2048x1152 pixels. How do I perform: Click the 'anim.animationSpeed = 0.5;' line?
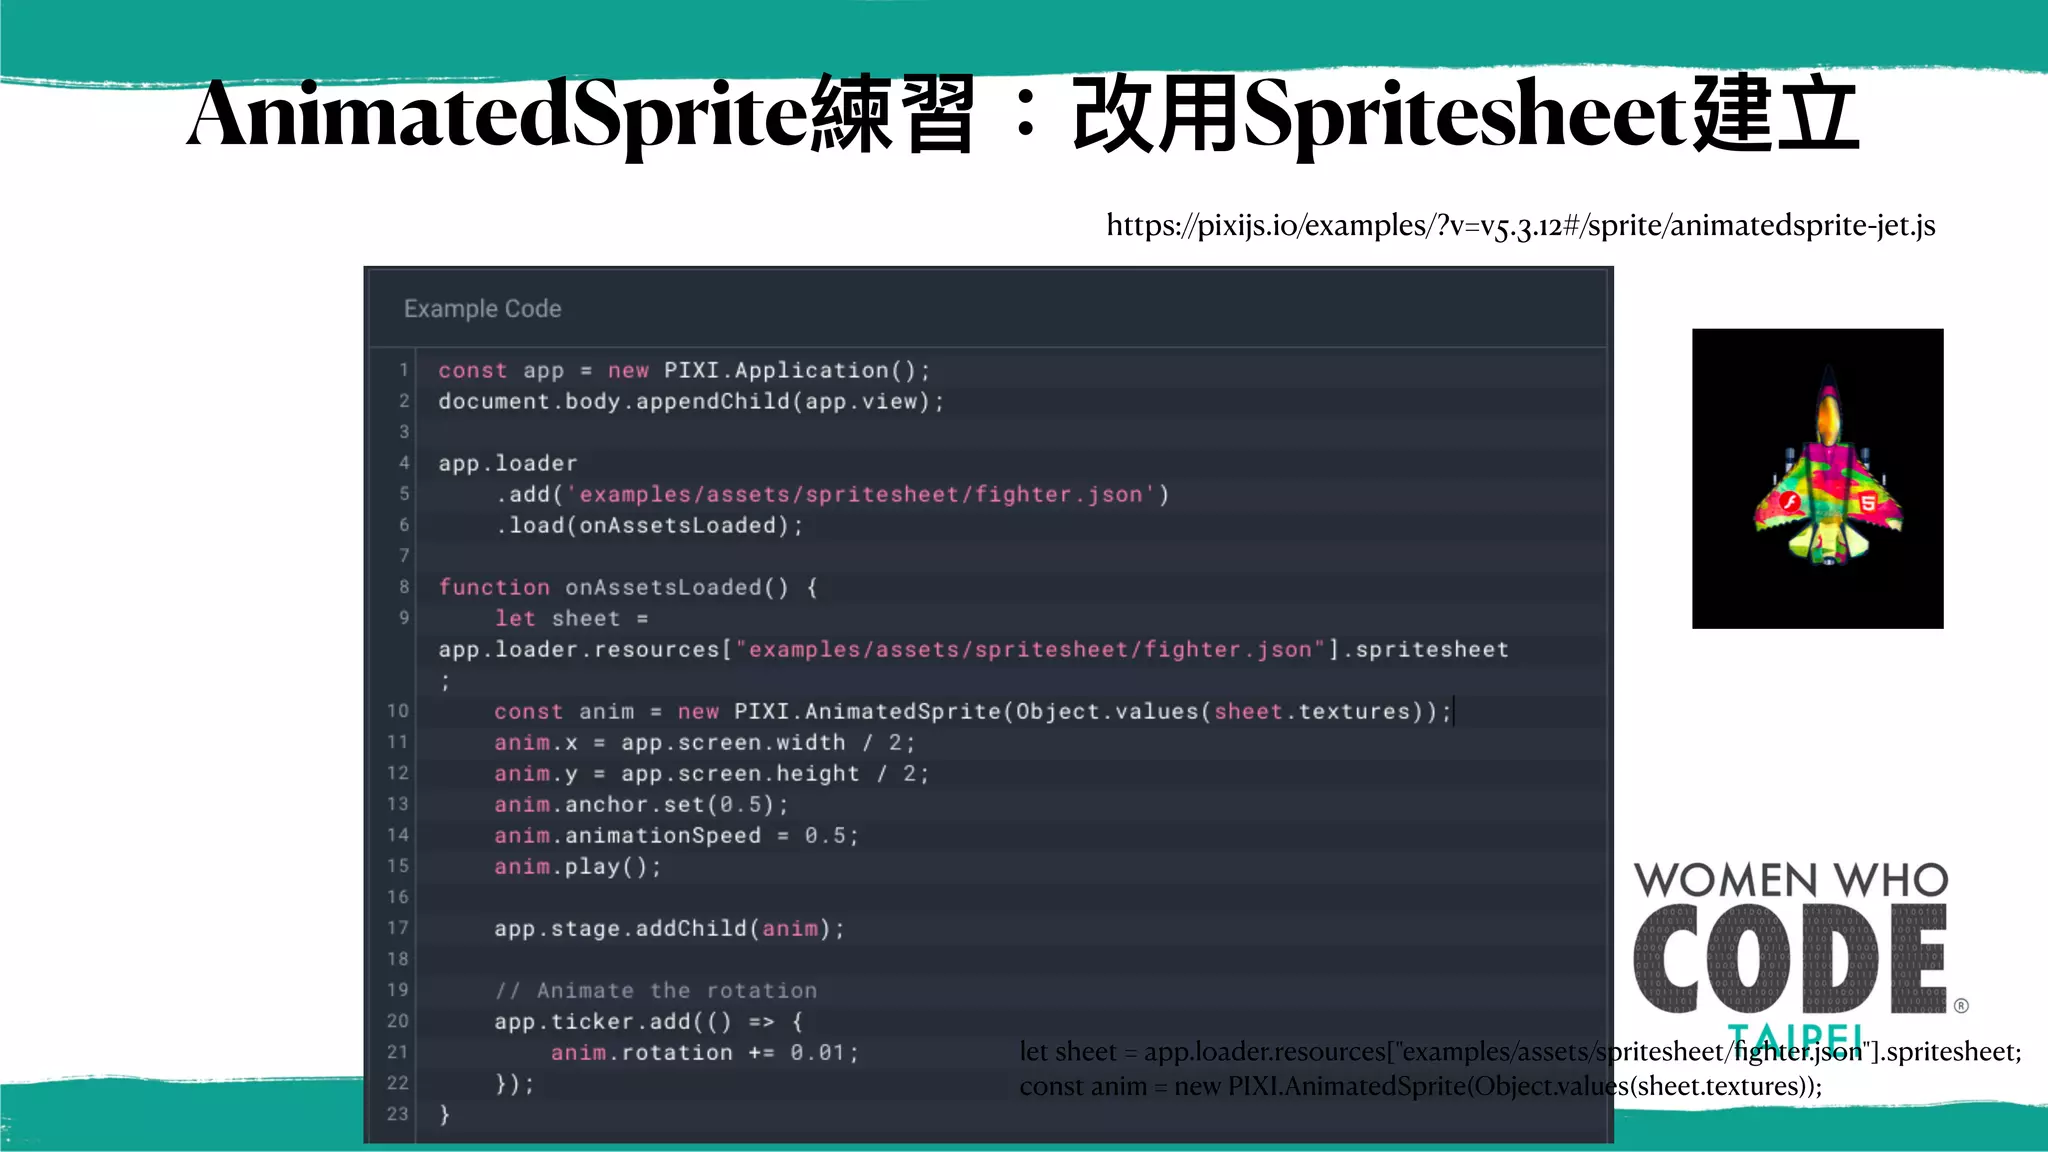coord(676,836)
